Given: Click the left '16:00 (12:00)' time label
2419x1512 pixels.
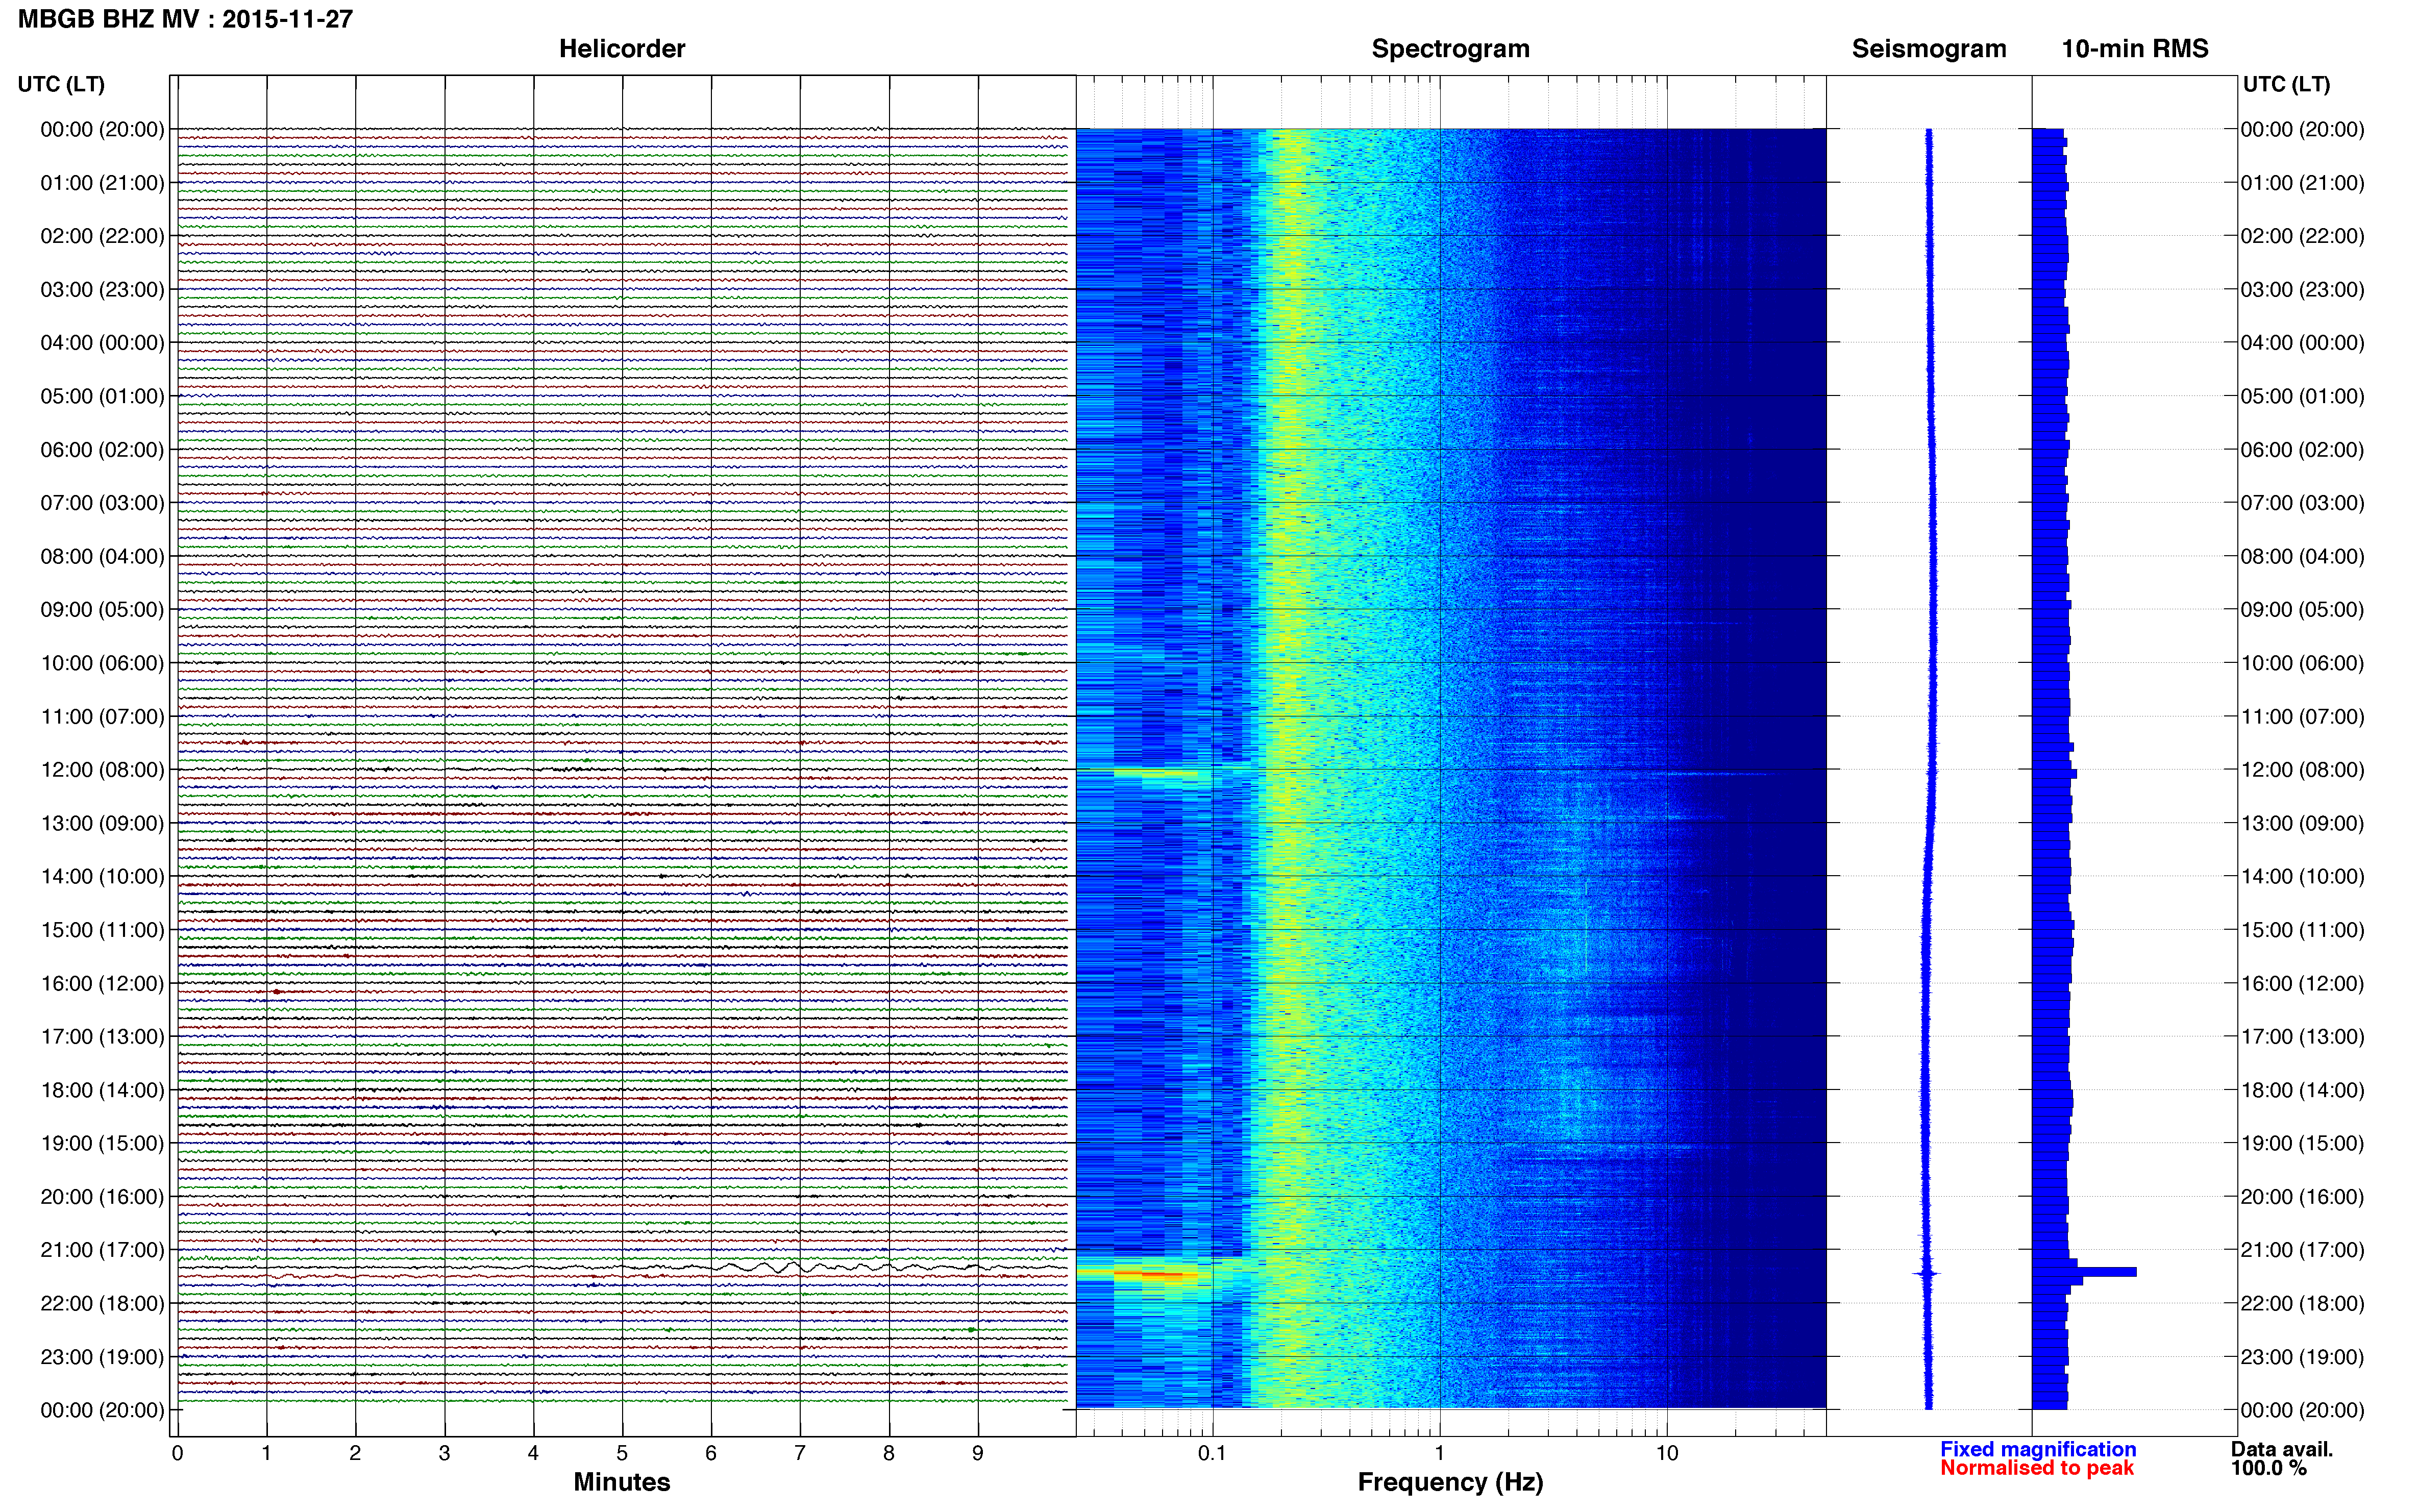Looking at the screenshot, I should (x=102, y=984).
